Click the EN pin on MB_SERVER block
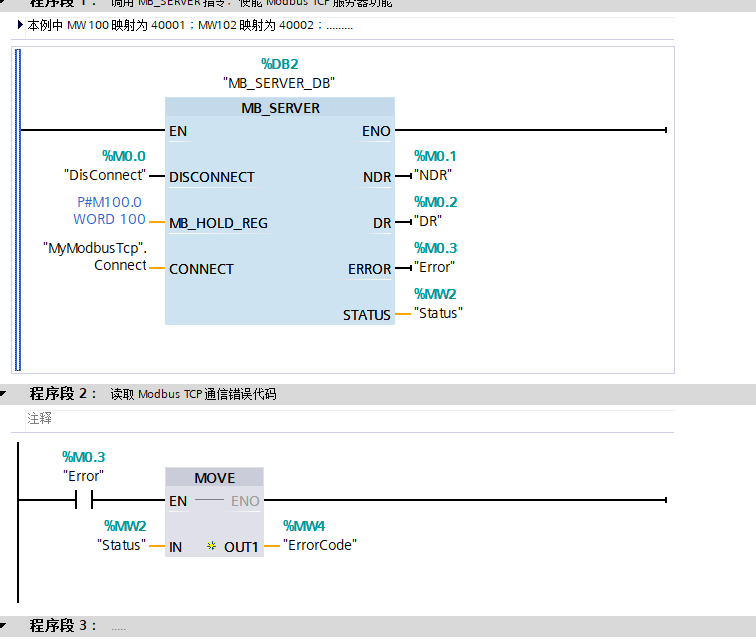The image size is (756, 639). point(178,131)
